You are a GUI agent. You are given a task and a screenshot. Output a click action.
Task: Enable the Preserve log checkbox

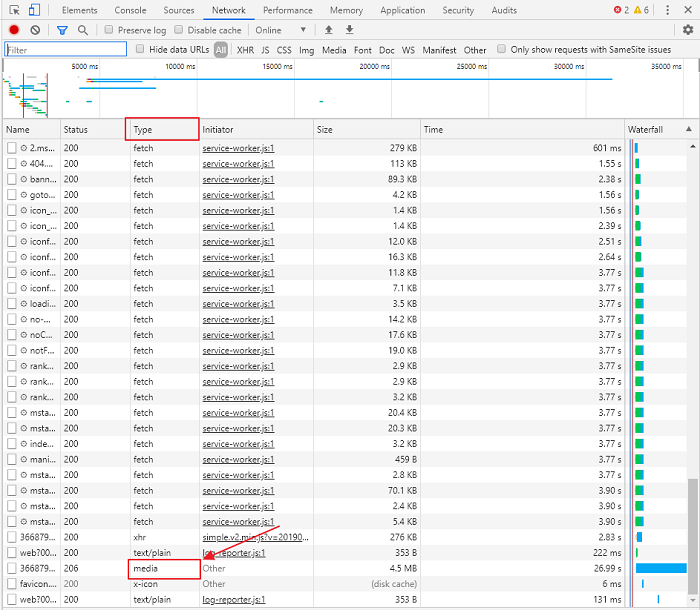(x=109, y=30)
